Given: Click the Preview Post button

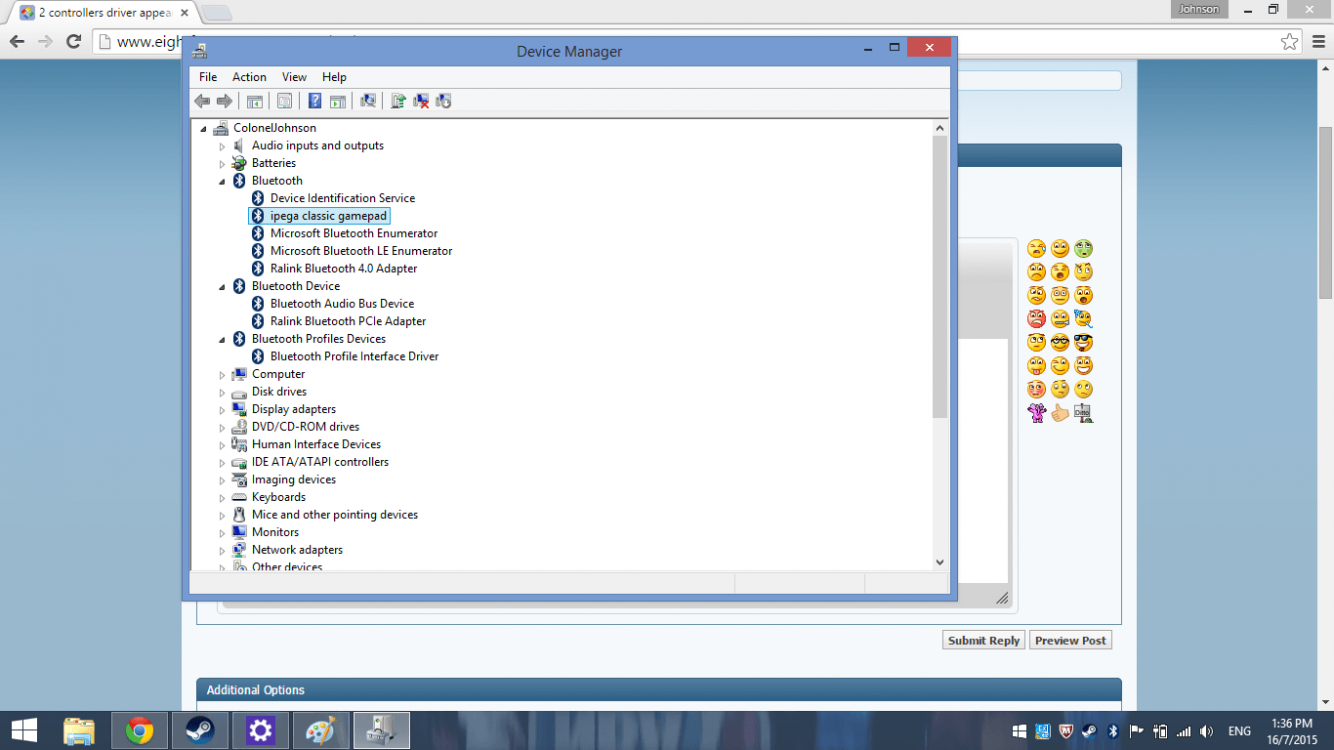Looking at the screenshot, I should pos(1070,640).
